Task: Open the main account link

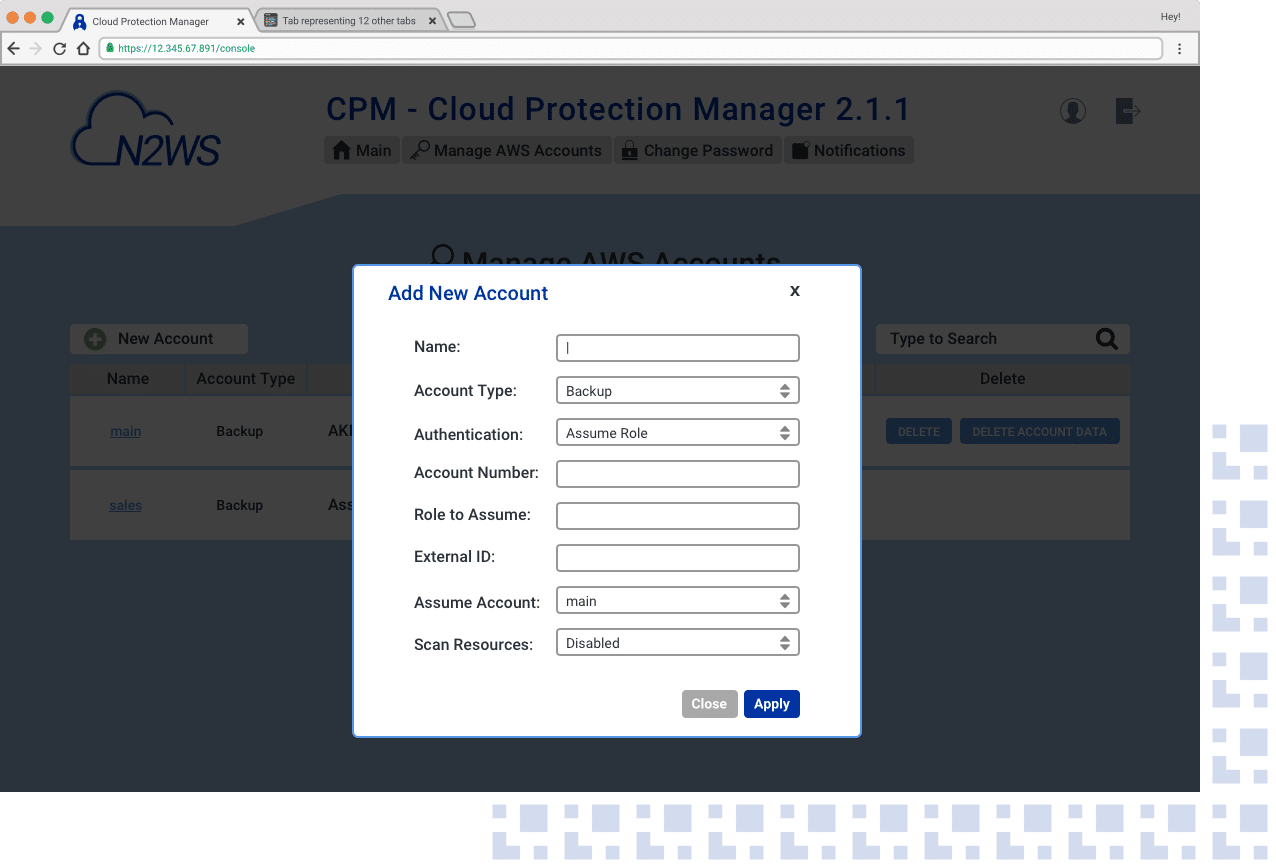Action: tap(126, 432)
